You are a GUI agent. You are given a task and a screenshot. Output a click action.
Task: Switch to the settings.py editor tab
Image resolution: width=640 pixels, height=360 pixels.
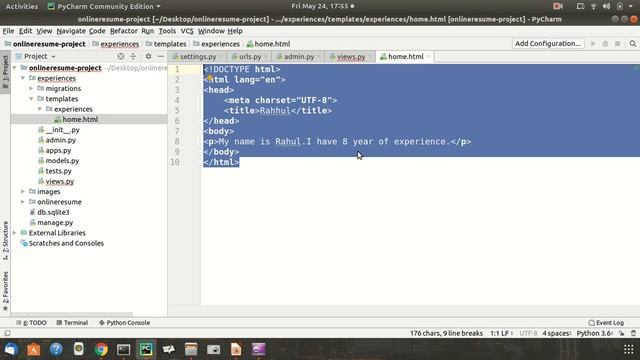198,57
